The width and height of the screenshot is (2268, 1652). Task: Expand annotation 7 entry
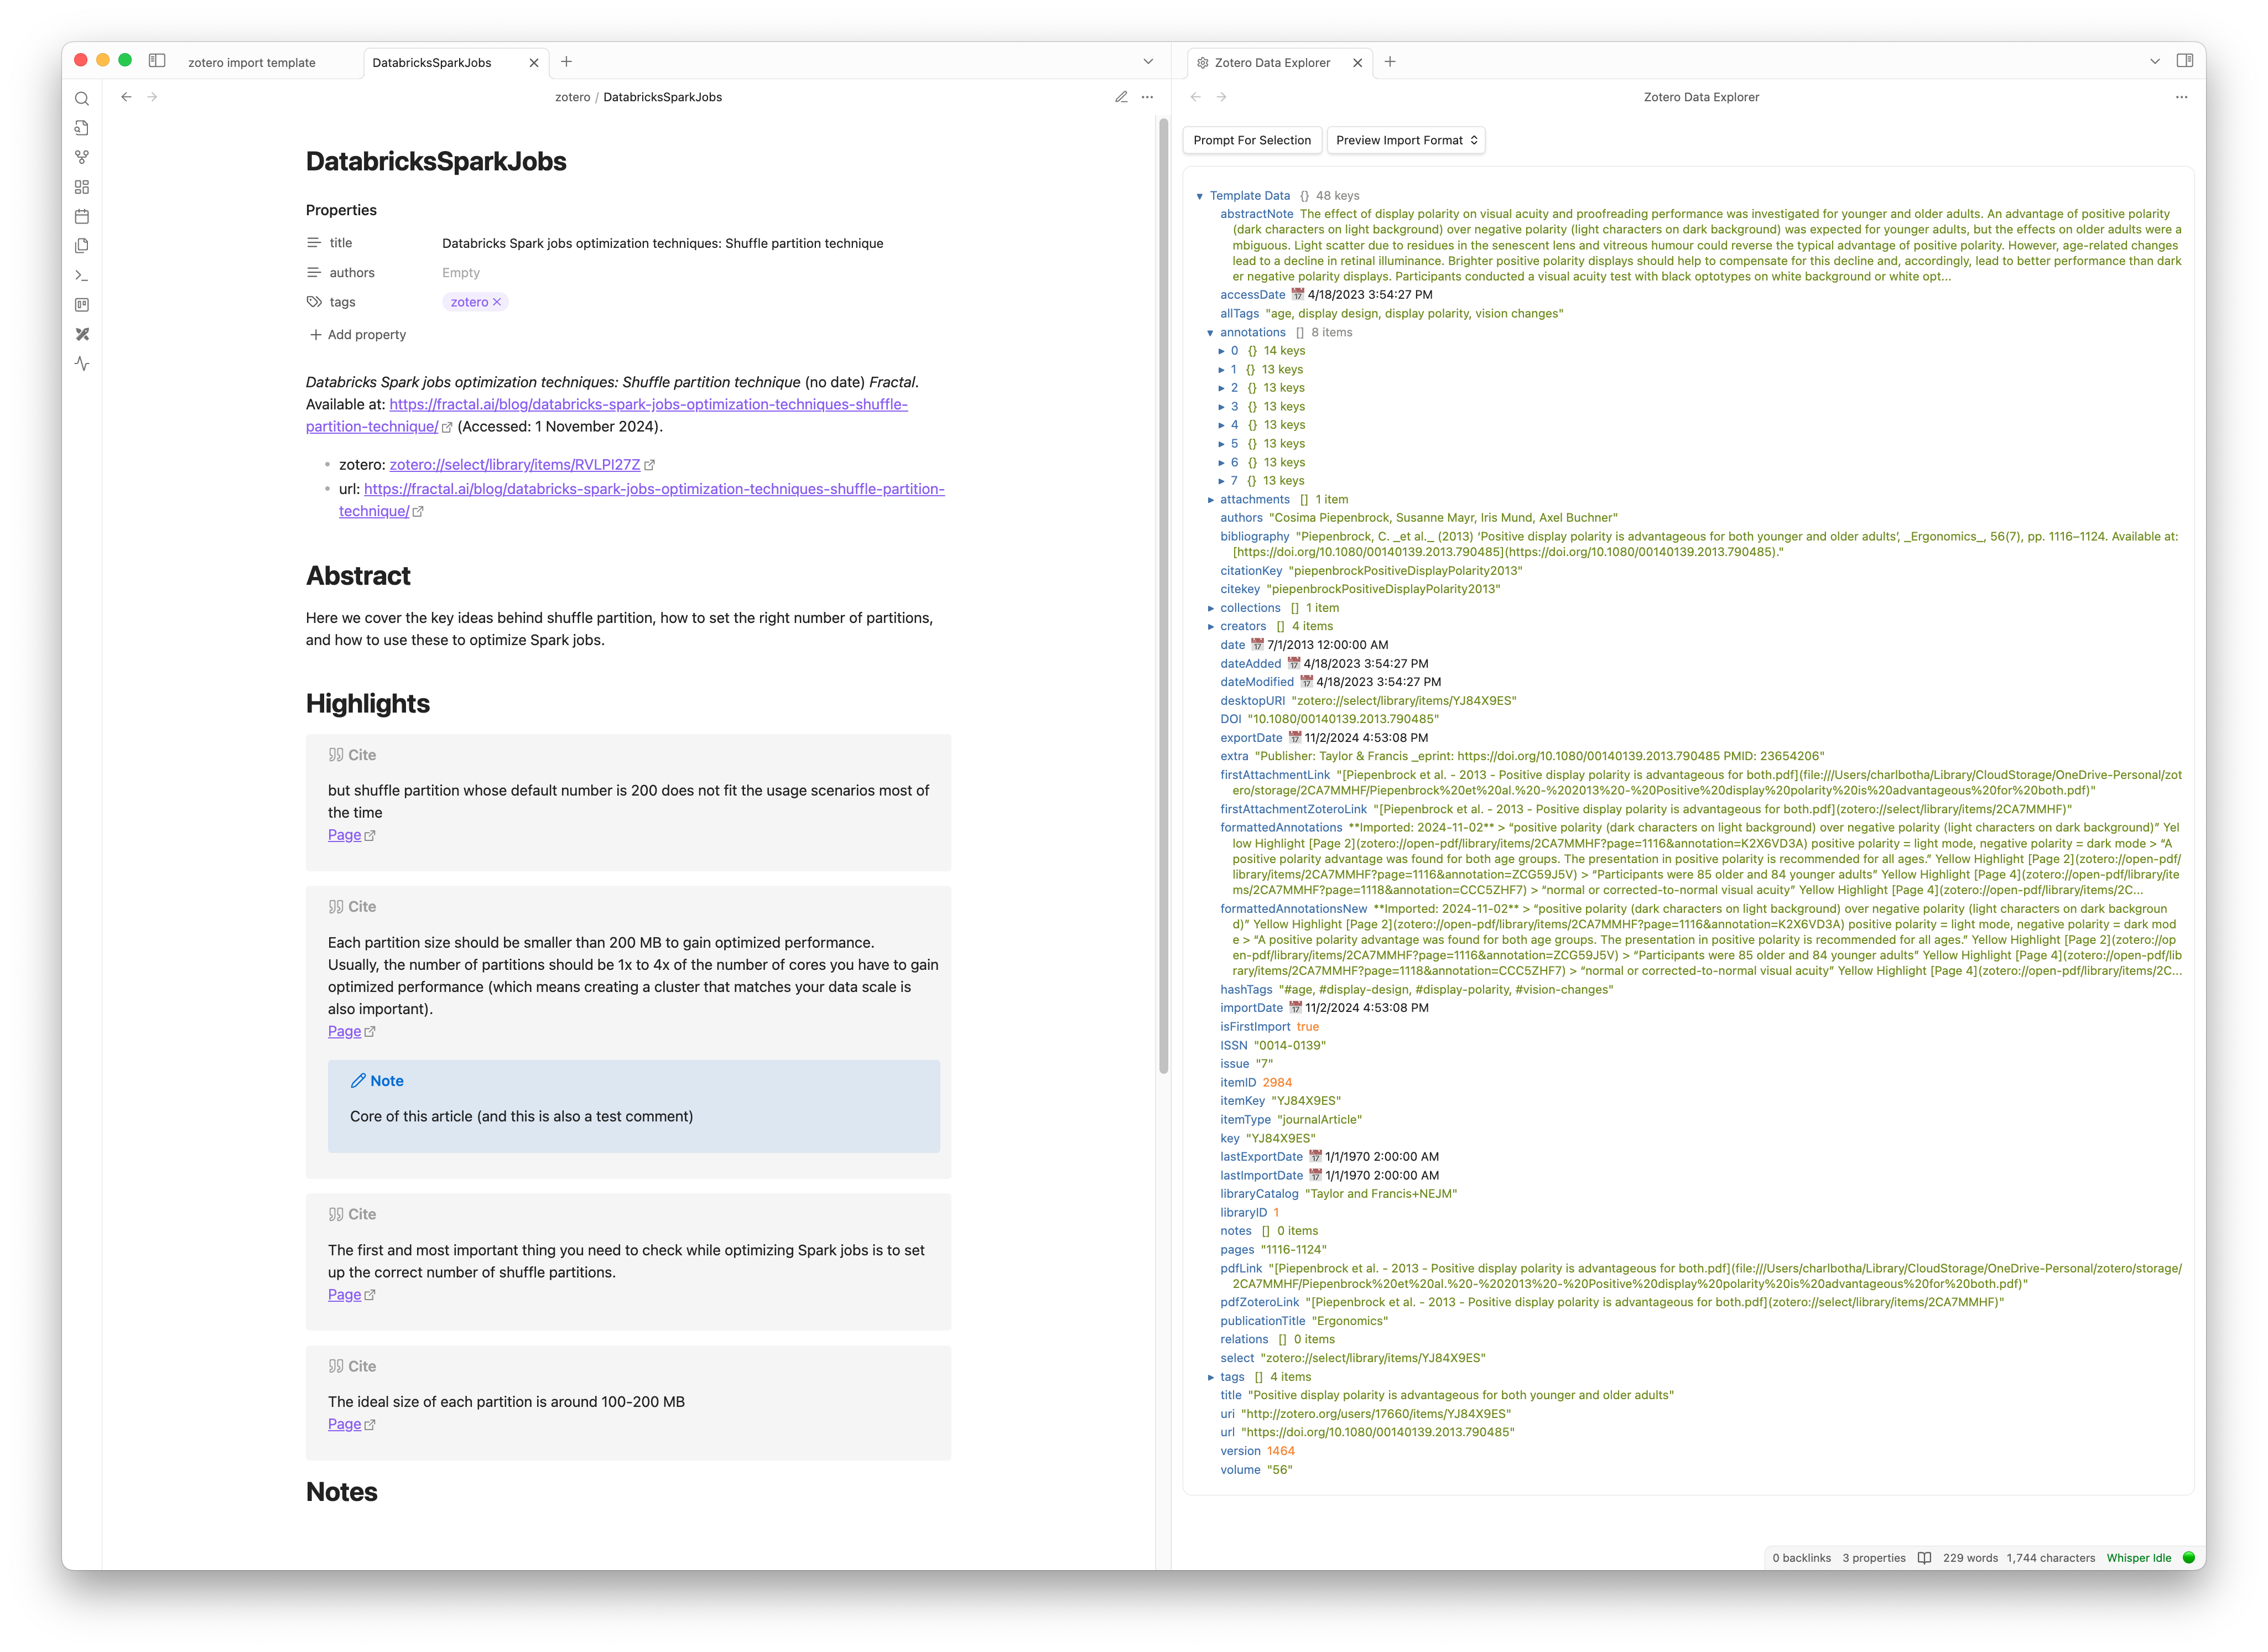[x=1221, y=481]
